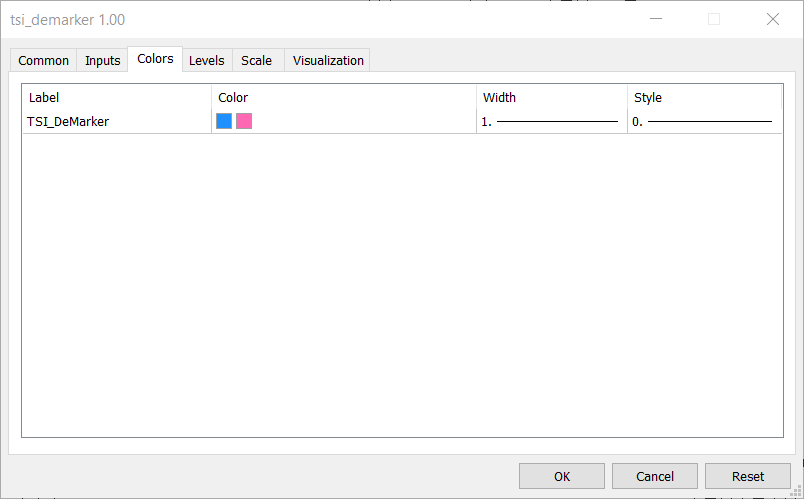Click the Width column header
The width and height of the screenshot is (804, 499).
[552, 97]
